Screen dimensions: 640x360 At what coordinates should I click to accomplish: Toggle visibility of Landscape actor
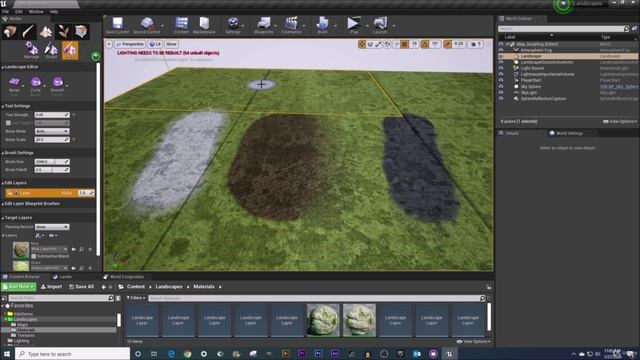501,56
